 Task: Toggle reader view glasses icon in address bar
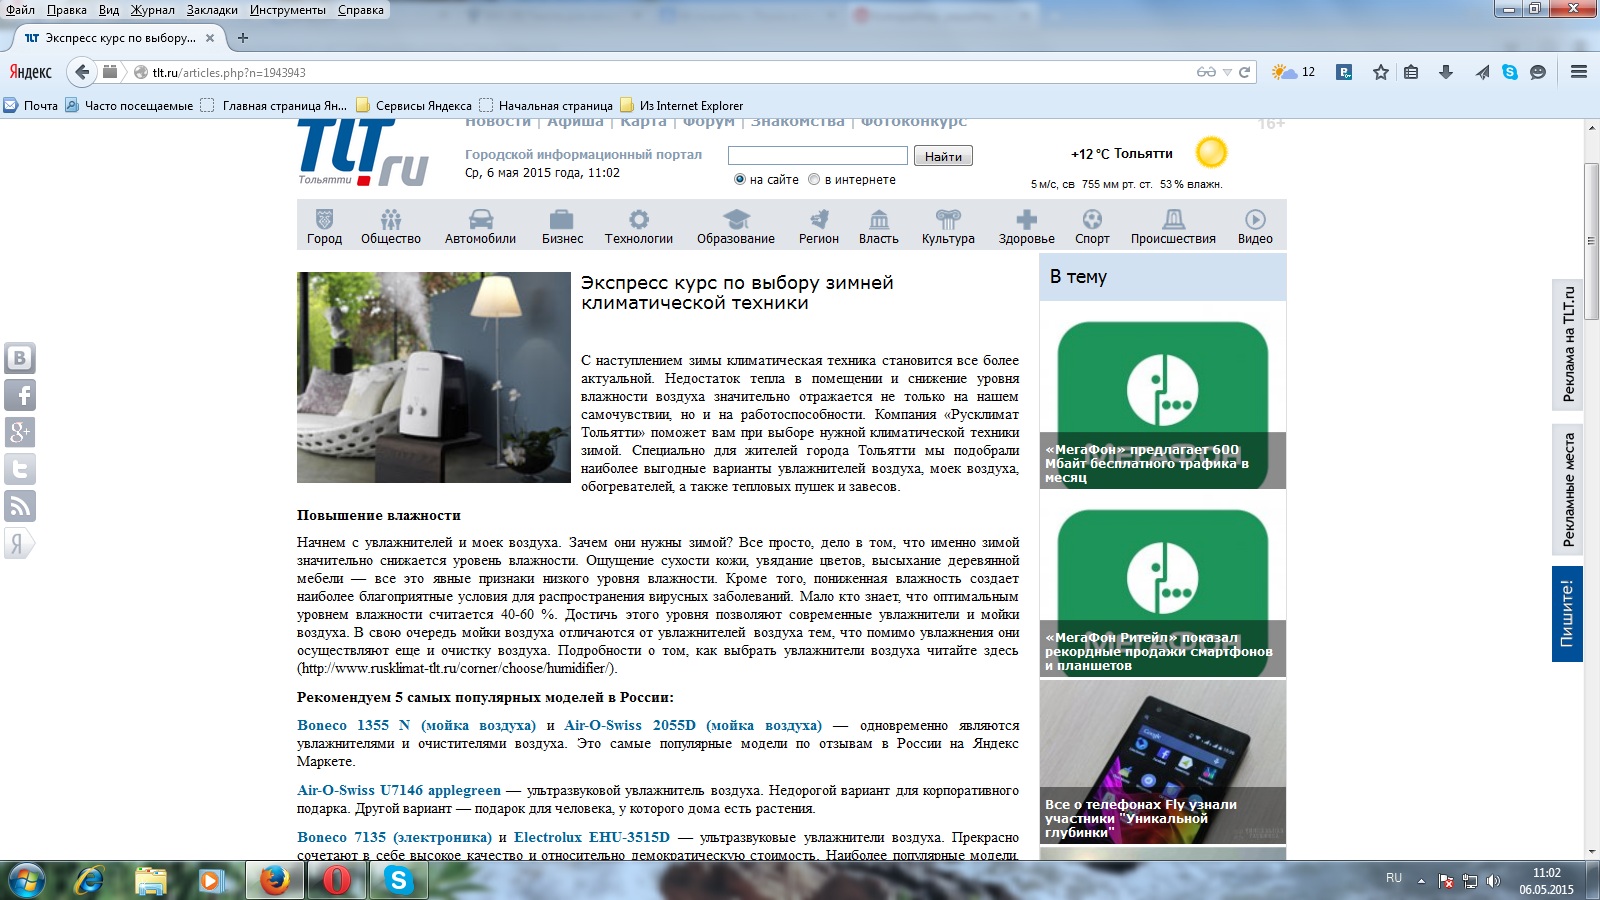pos(1206,72)
